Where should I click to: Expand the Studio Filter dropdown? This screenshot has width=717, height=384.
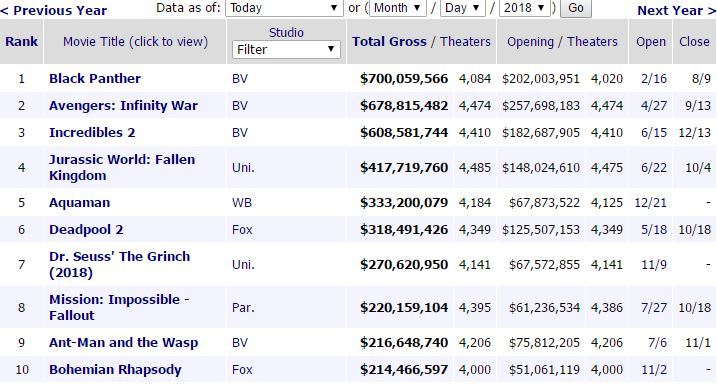pos(286,49)
